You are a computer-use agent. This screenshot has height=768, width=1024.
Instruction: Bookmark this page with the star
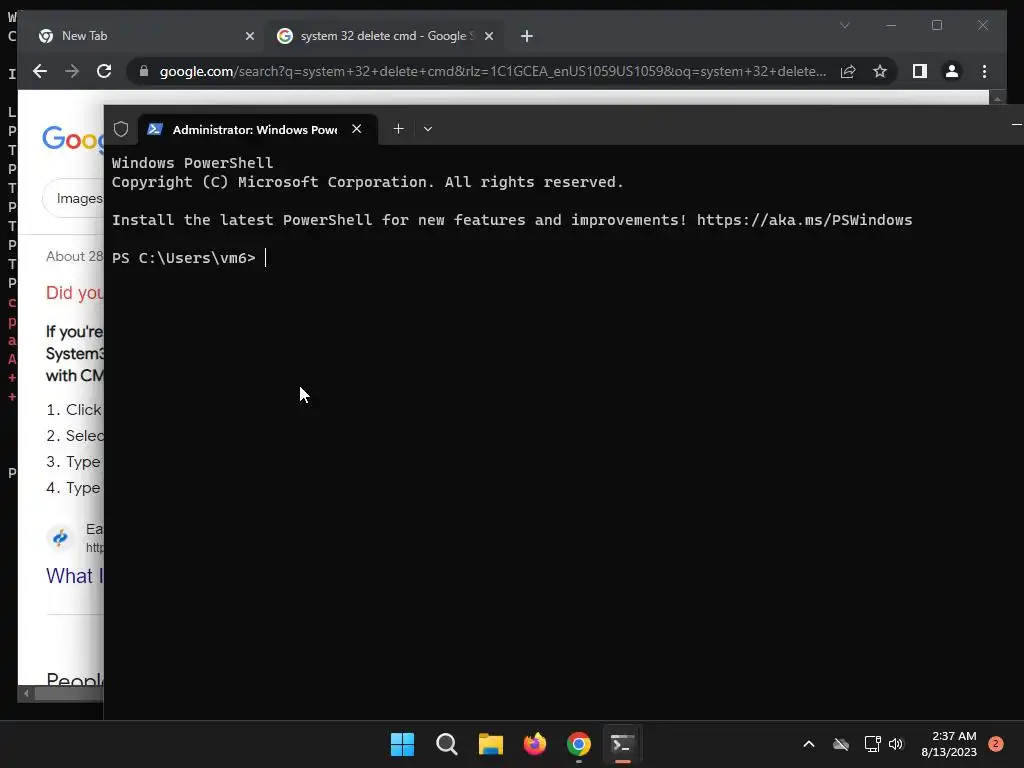click(880, 71)
